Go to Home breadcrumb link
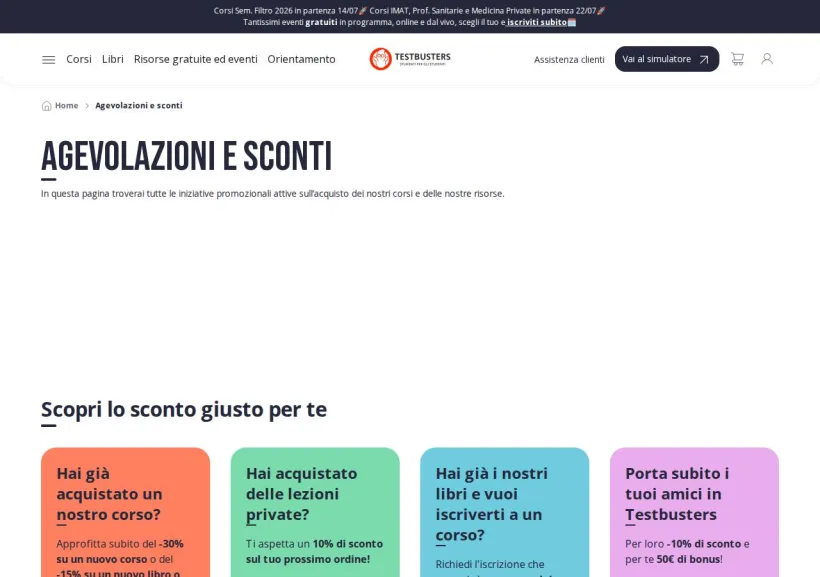 tap(66, 106)
